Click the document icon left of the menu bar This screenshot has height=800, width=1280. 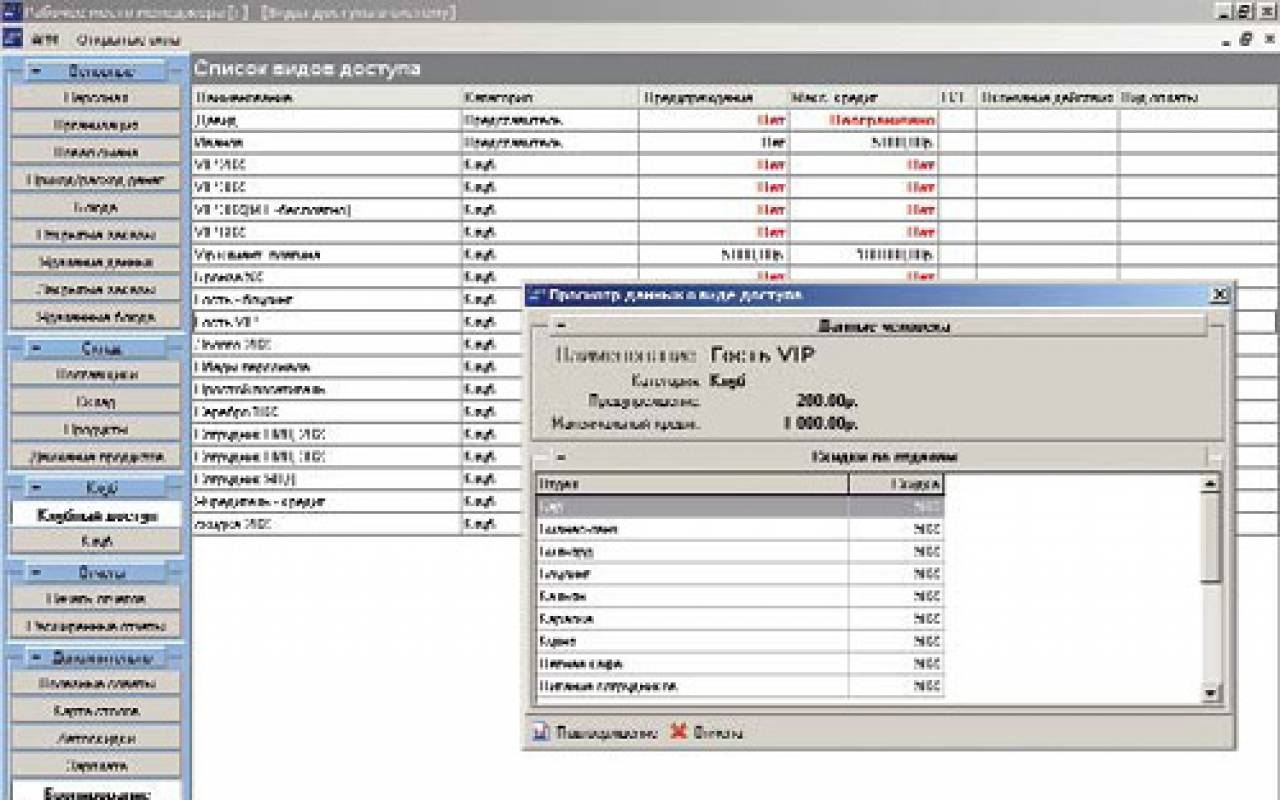coord(11,40)
